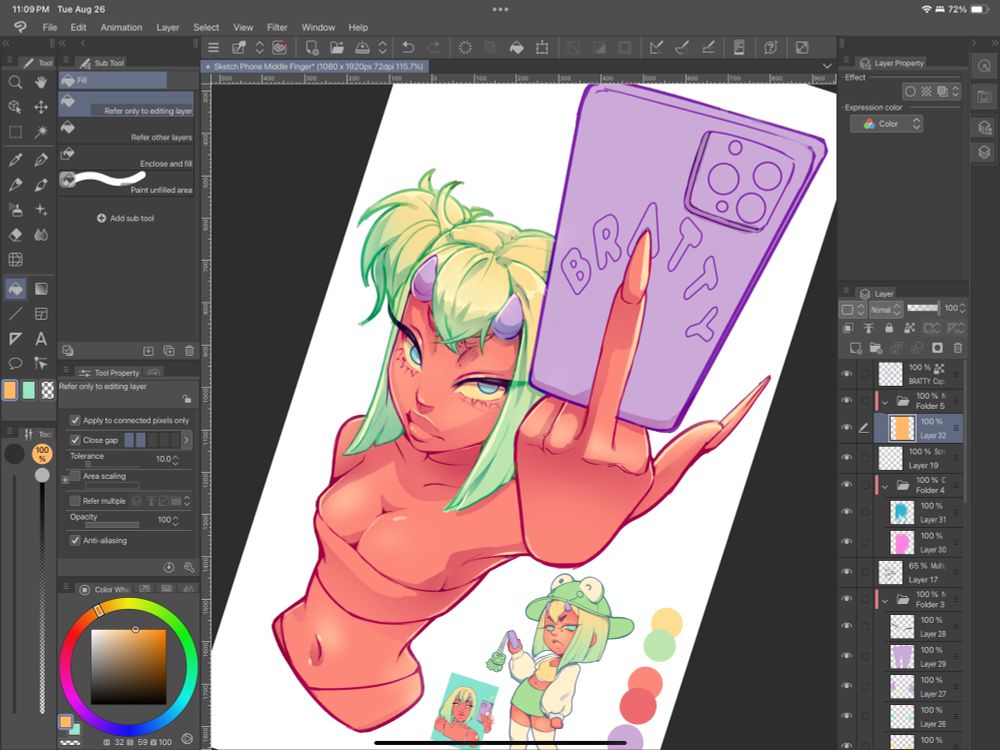Adjust the Tolerance value stepper

pyautogui.click(x=175, y=459)
